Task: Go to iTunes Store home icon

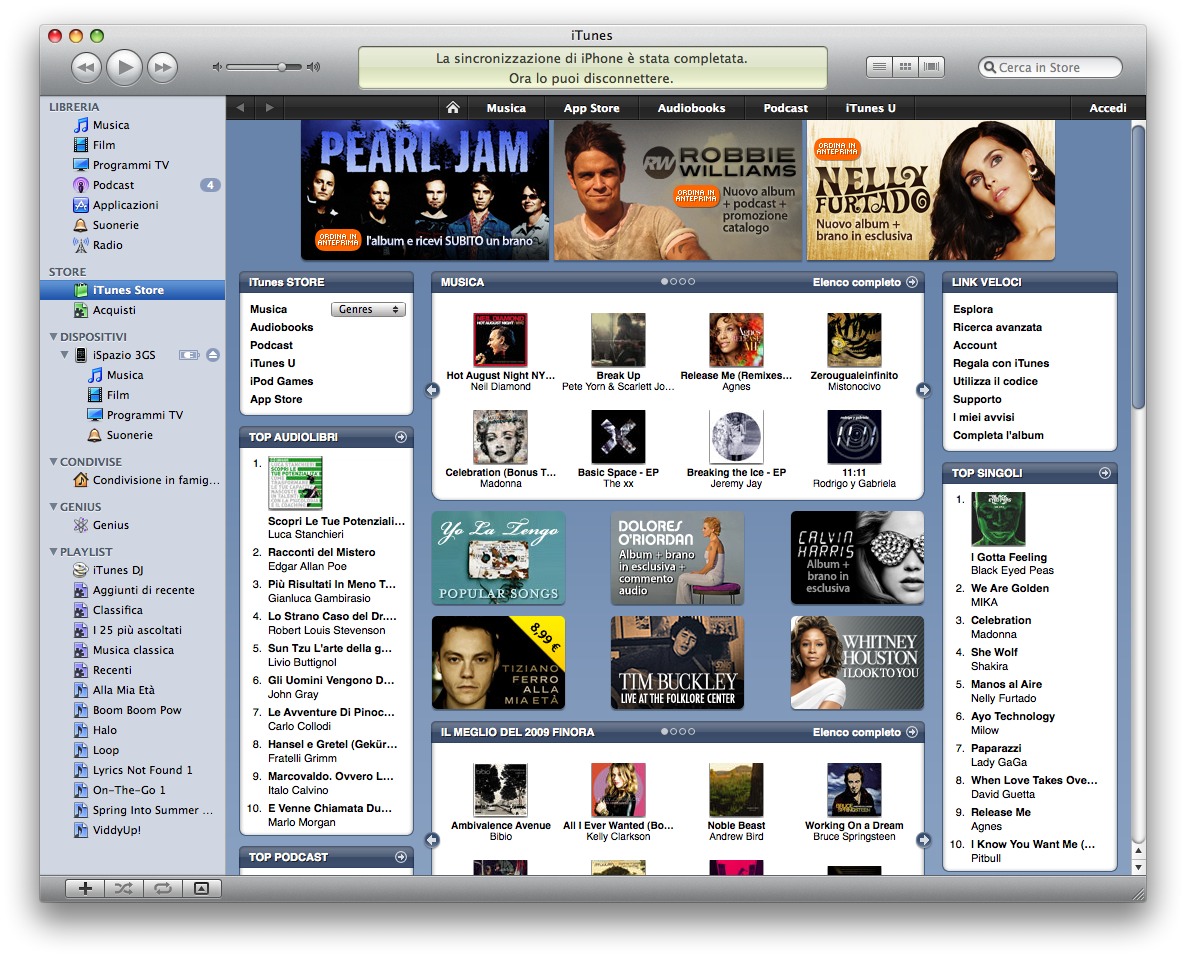Action: click(x=452, y=107)
